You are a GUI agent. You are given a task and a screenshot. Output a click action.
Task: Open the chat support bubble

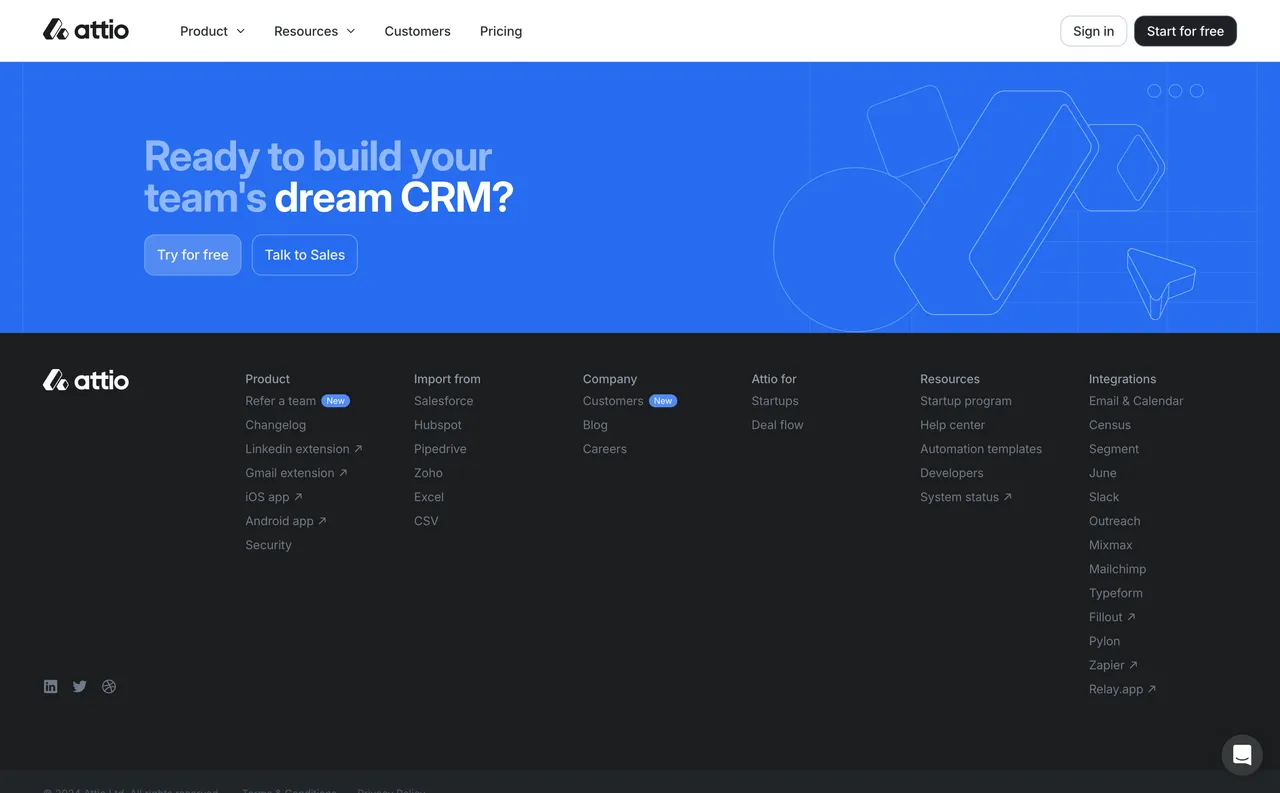1241,755
